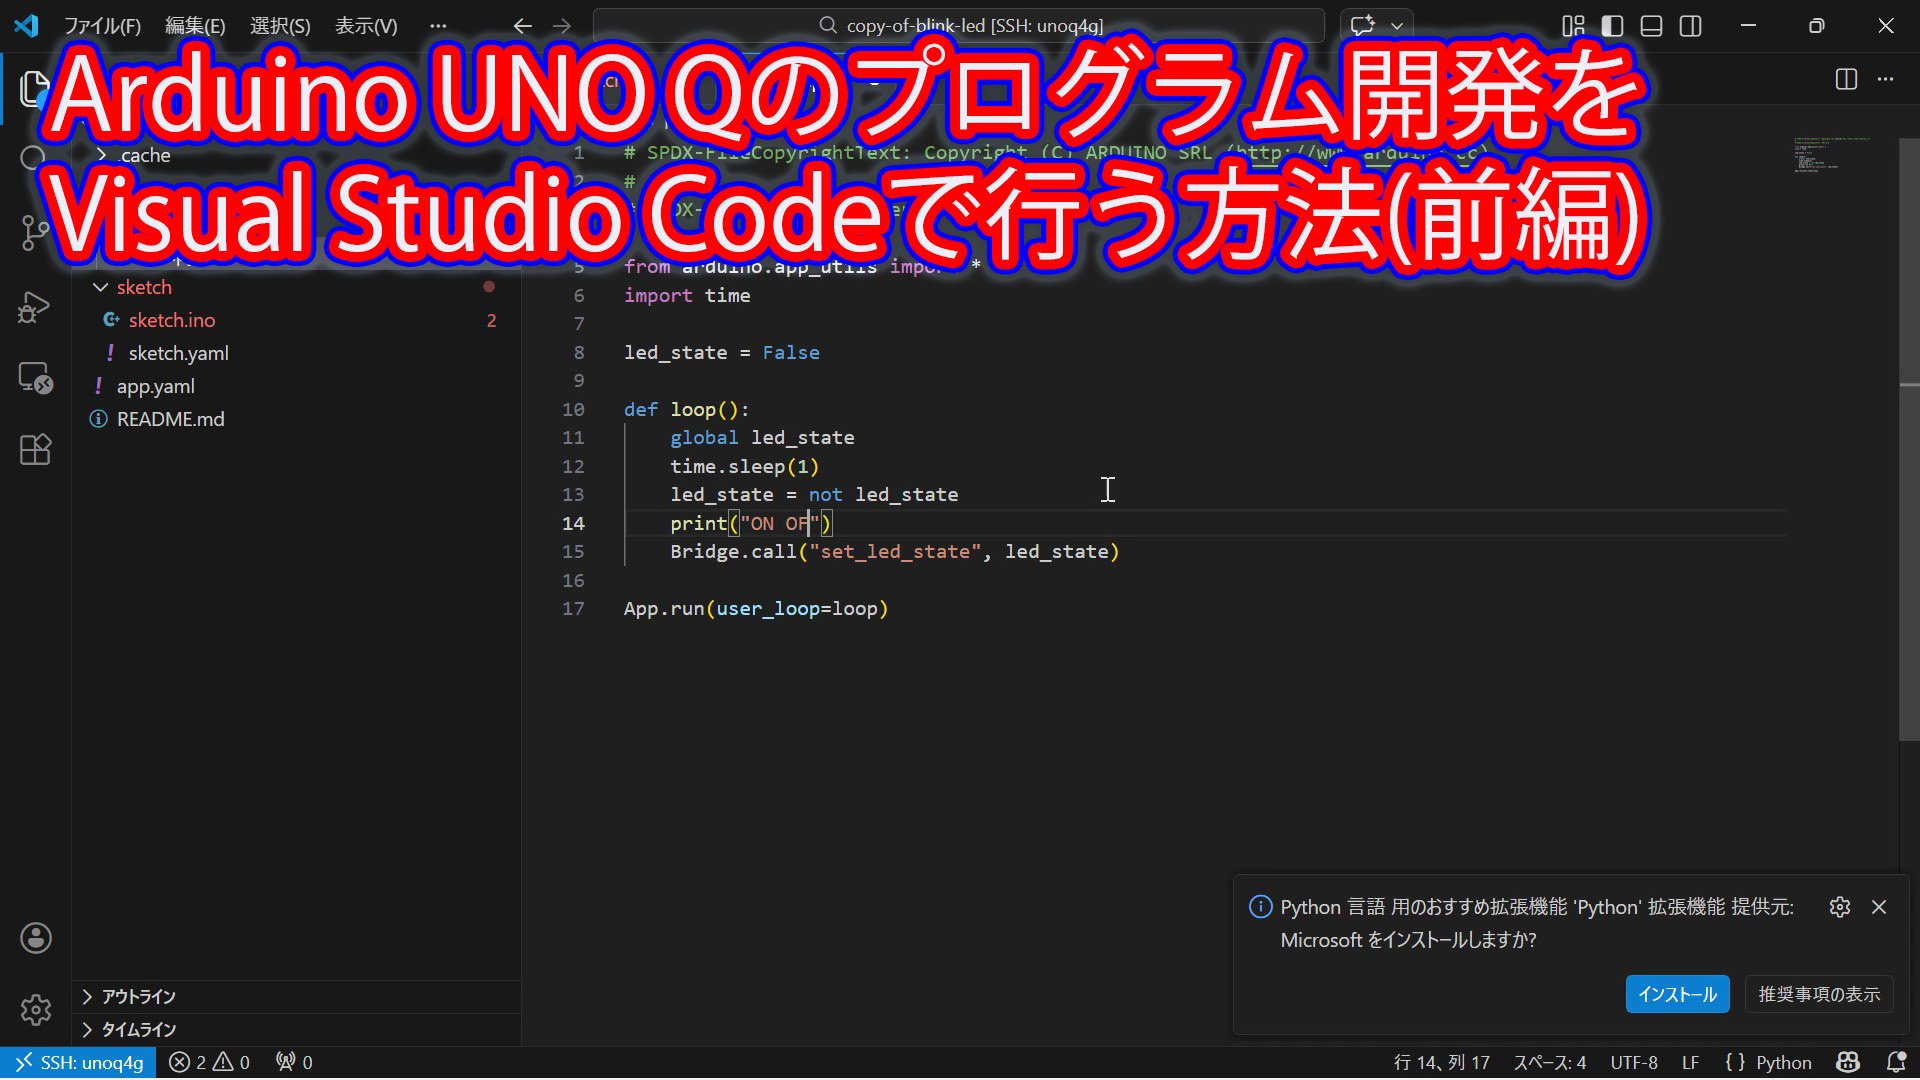Click the 'def loop():' code line
The image size is (1920, 1080).
687,409
